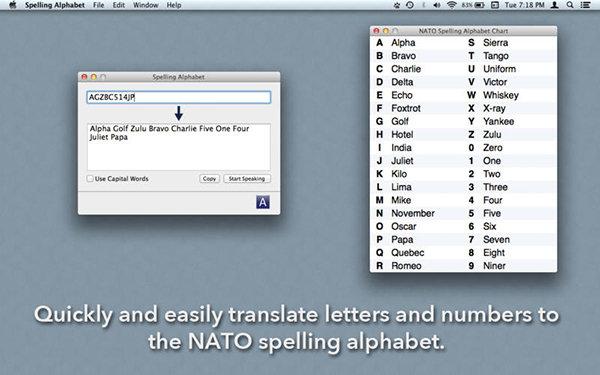Screen dimensions: 600x375
Task: Open the Apple menu
Action: point(13,5)
